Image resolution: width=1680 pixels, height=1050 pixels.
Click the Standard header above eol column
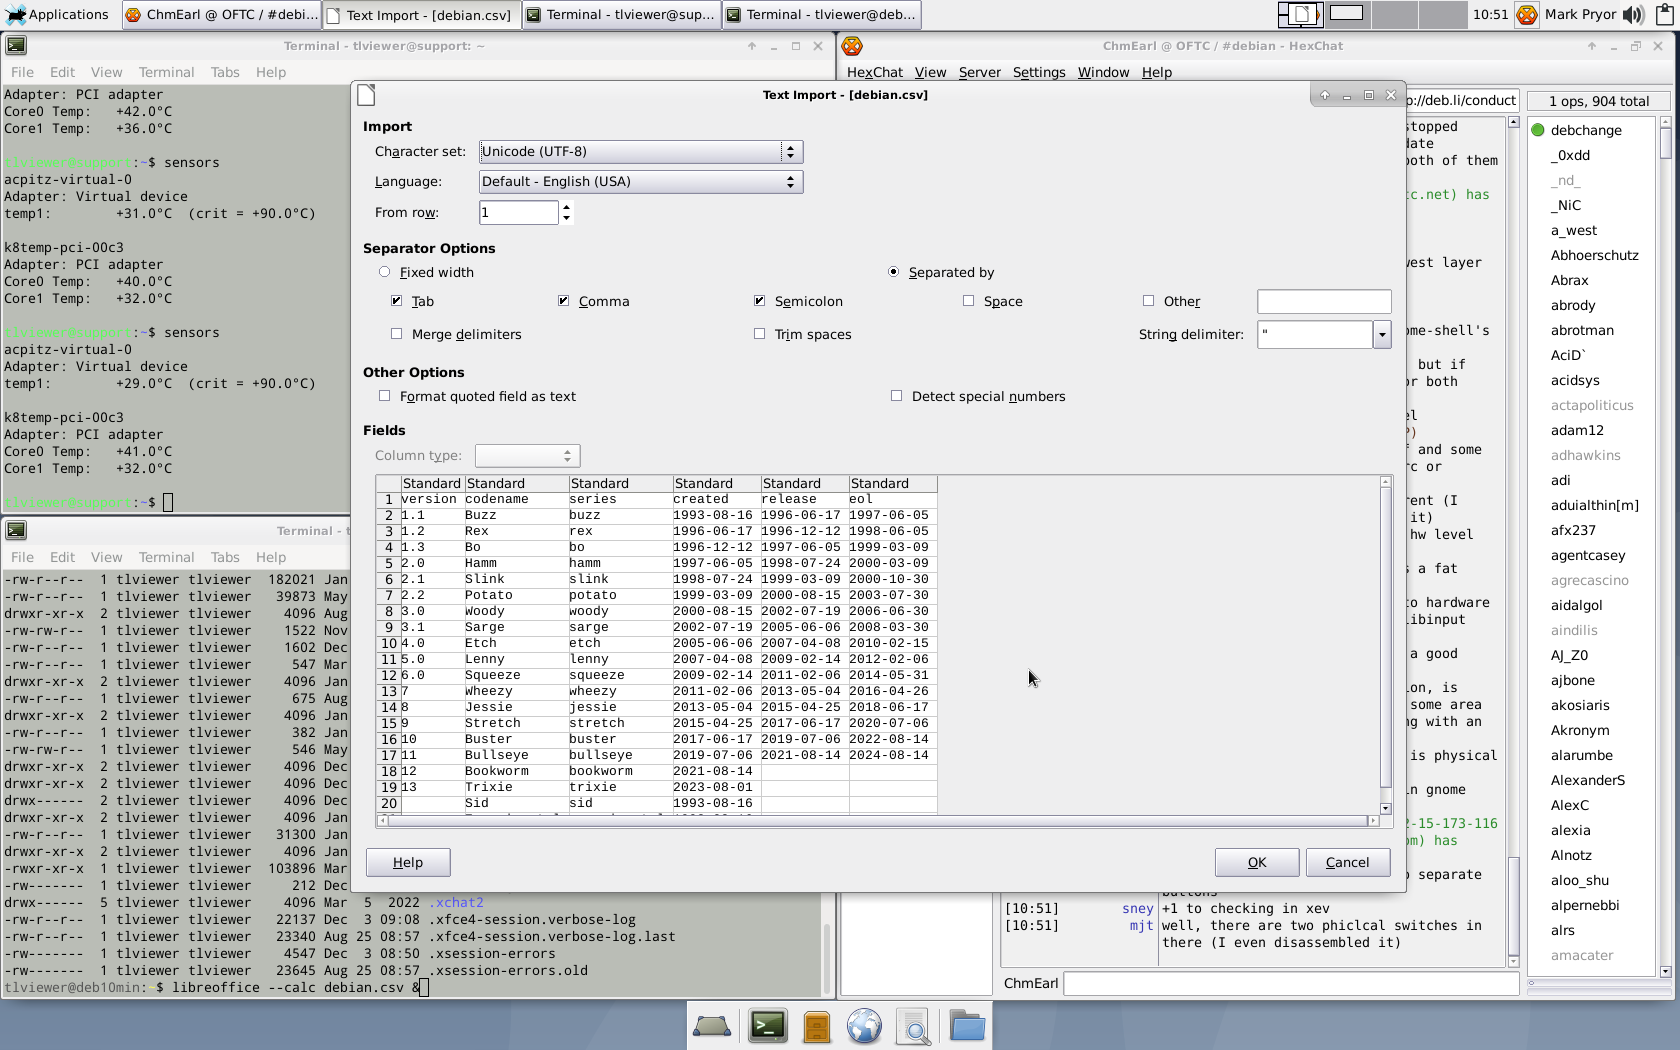[x=893, y=484]
